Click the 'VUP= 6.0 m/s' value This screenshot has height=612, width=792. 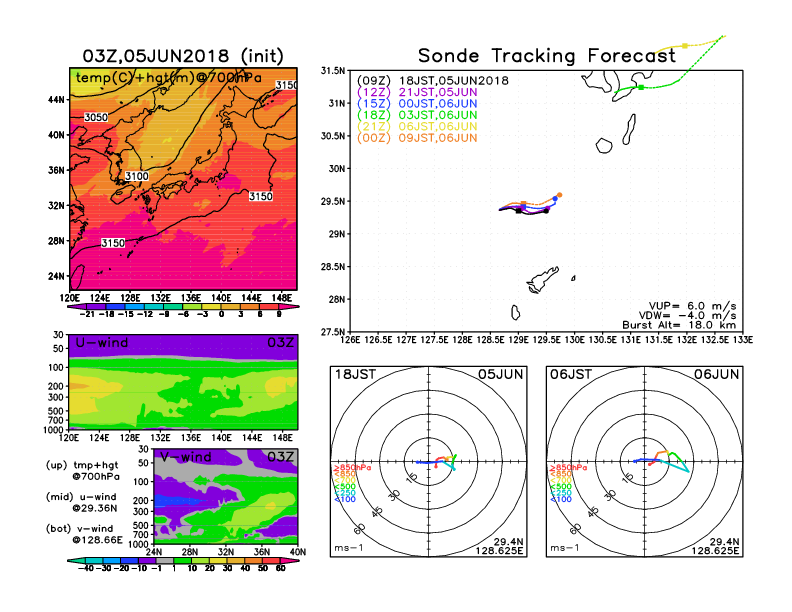(692, 306)
